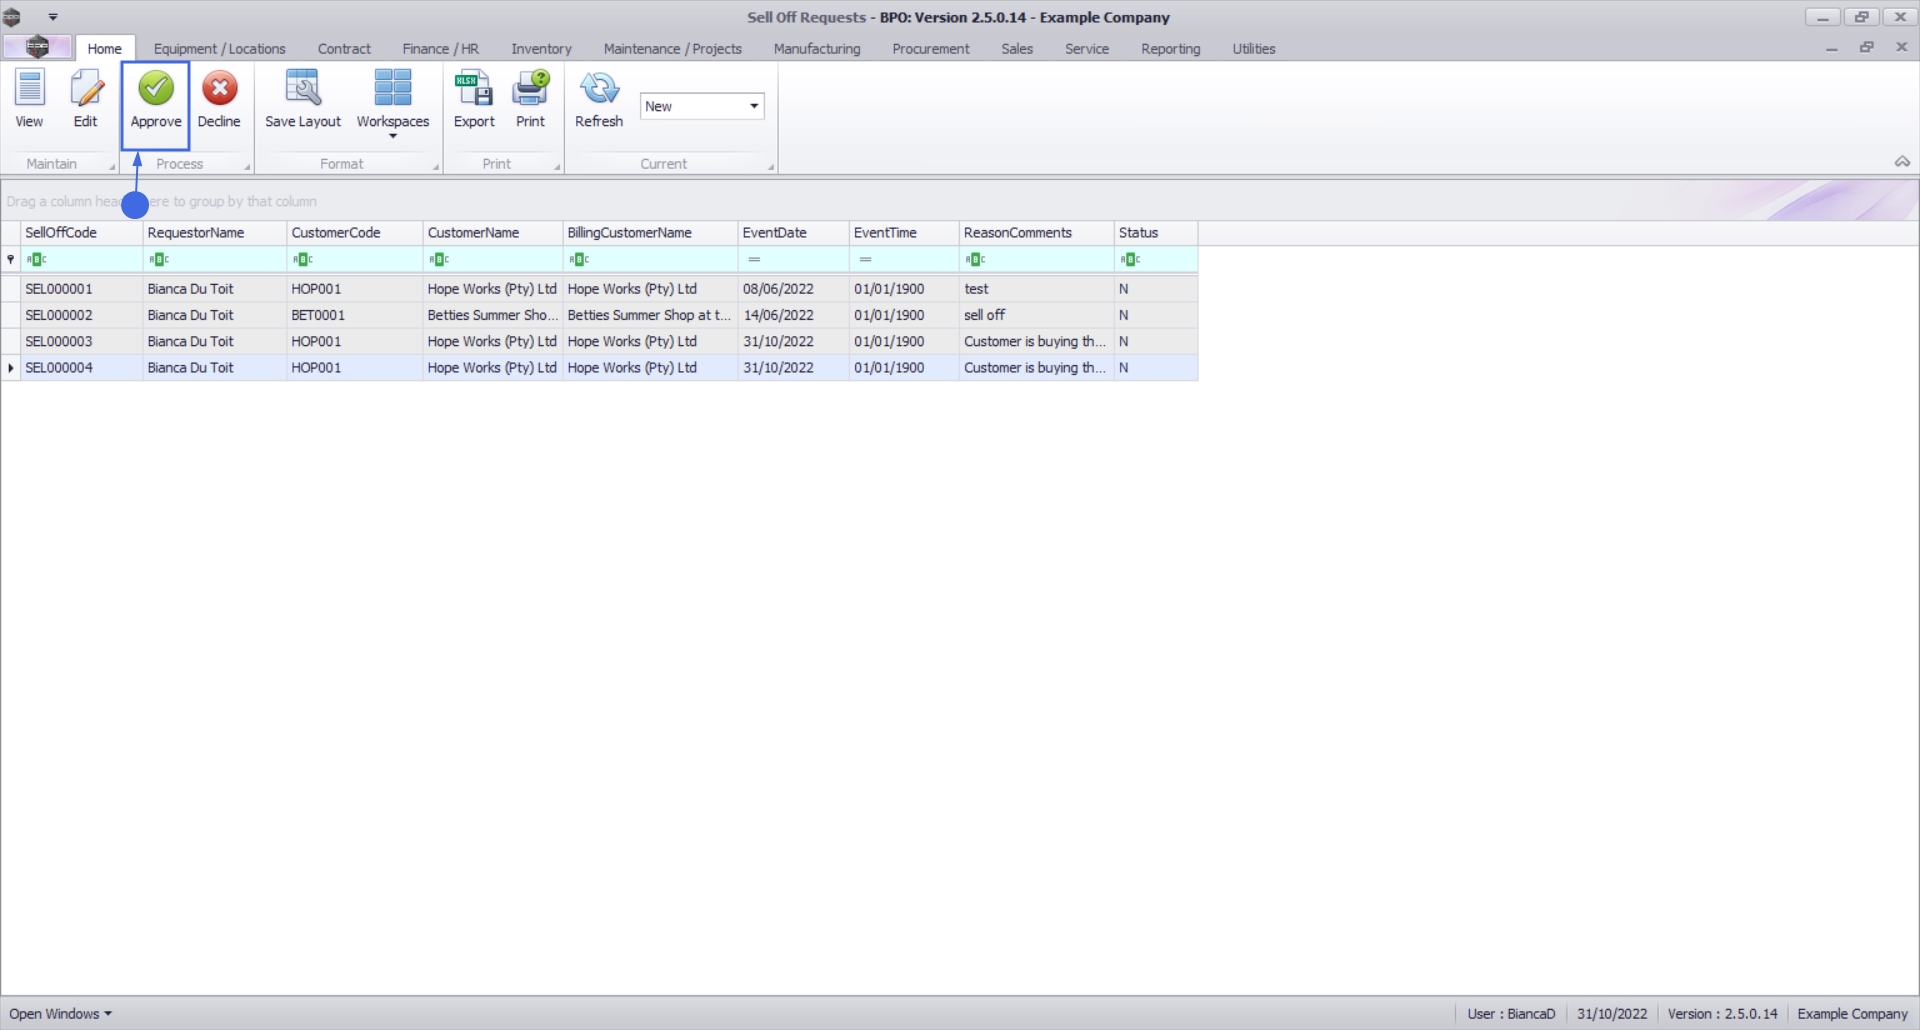Click the 'User : BiancaD' status bar entry
The image size is (1920, 1030).
point(1511,1013)
